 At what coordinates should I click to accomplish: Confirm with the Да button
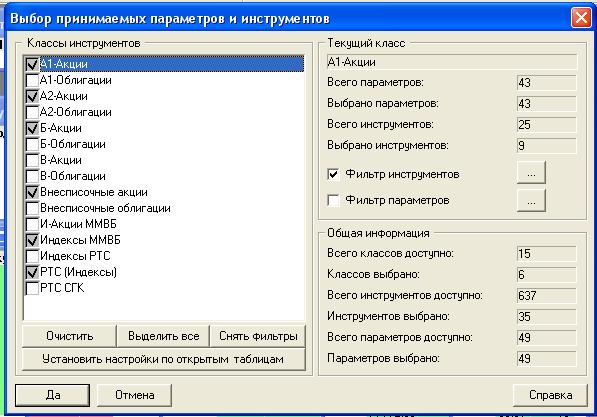(x=53, y=395)
